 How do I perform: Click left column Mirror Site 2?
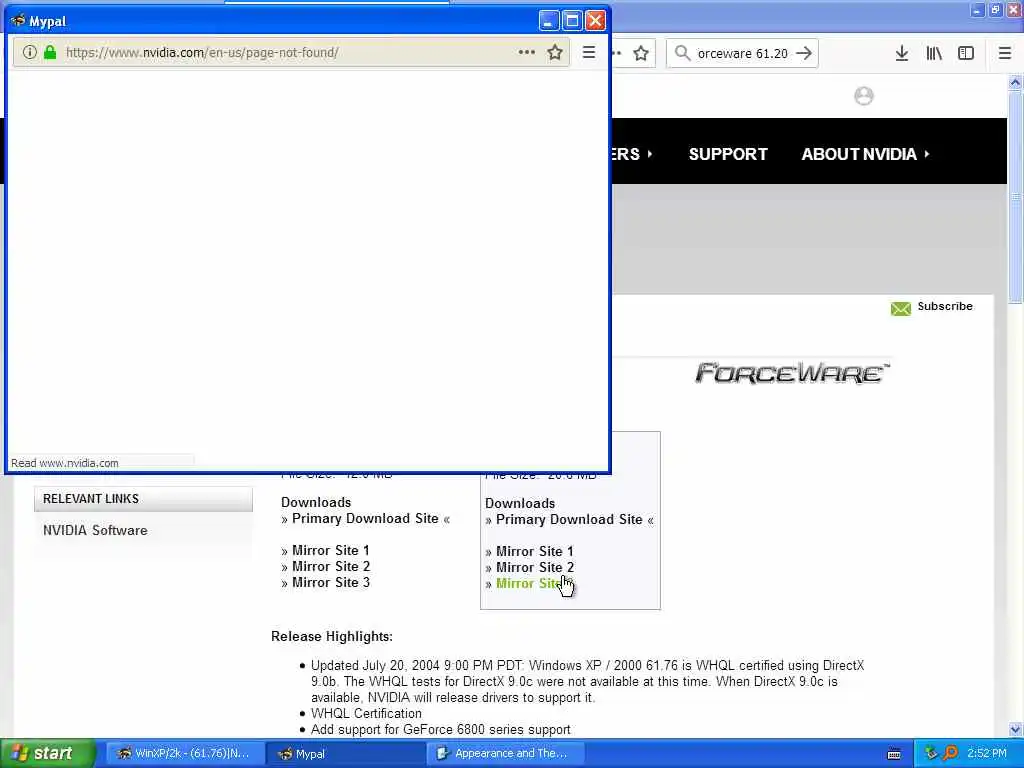331,566
